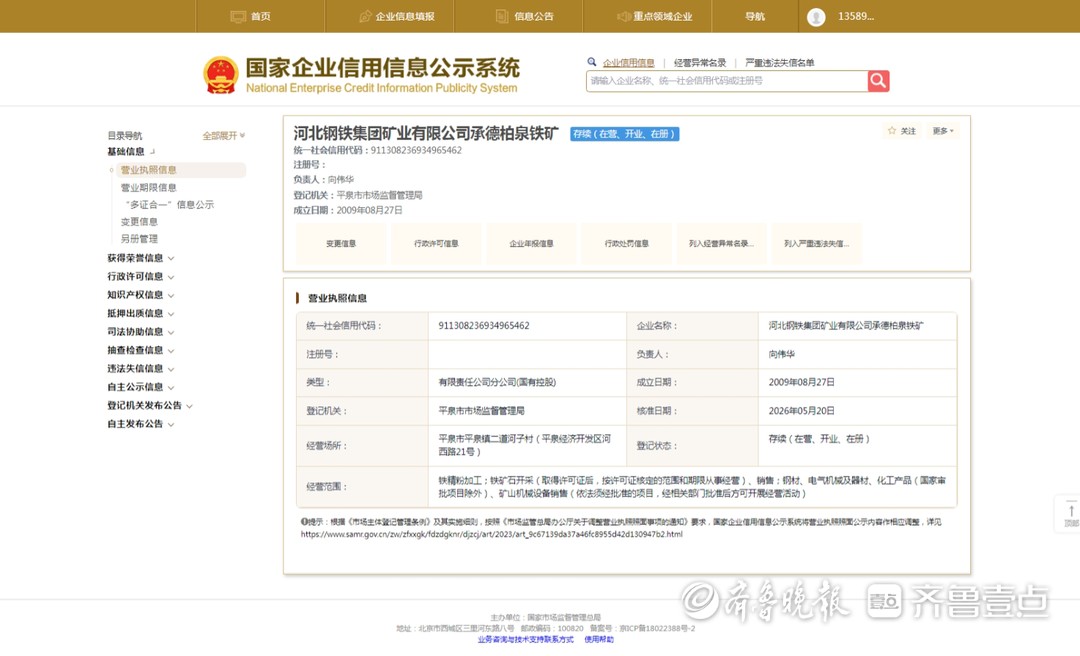
Task: Click the 企业年报信息 shortcut button
Action: pyautogui.click(x=531, y=243)
